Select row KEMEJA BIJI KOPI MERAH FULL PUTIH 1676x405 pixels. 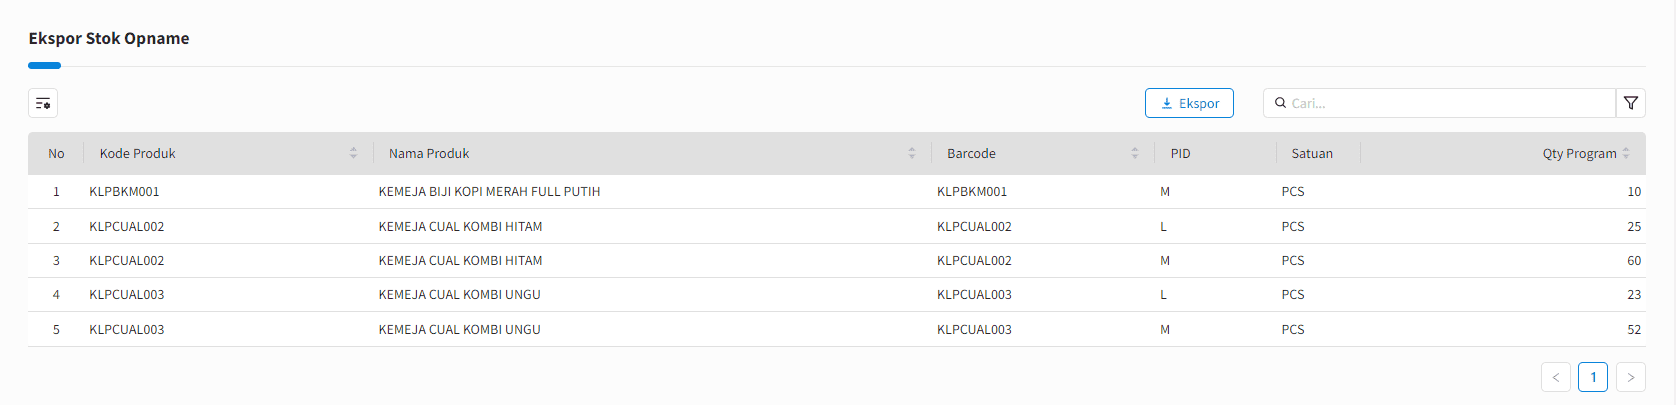click(x=837, y=191)
